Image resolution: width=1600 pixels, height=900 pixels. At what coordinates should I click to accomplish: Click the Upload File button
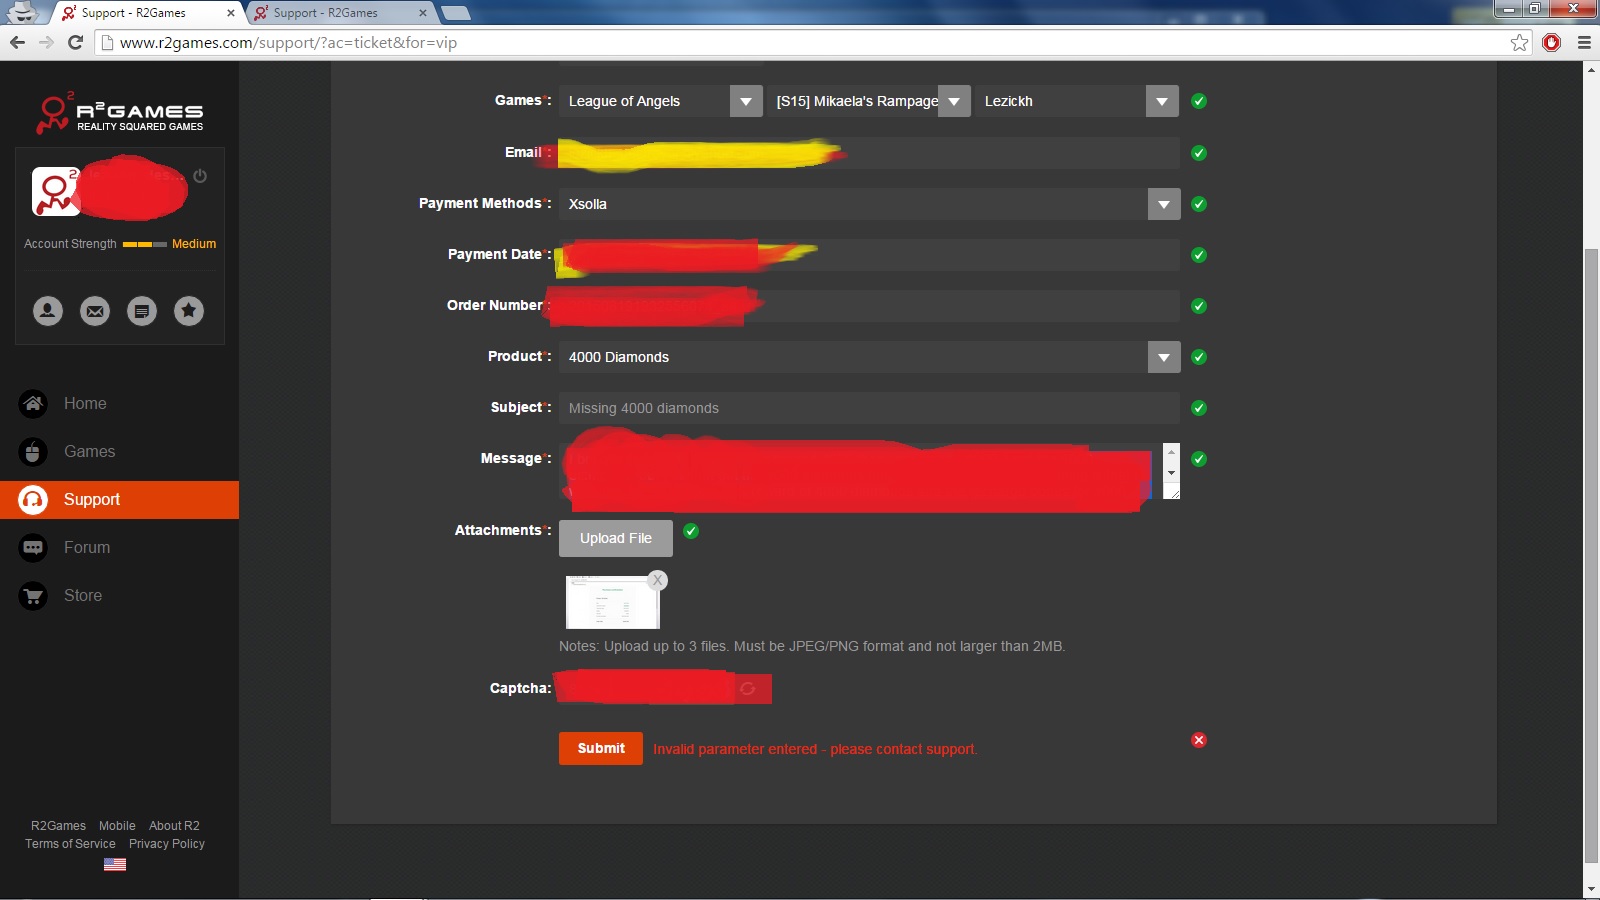tap(615, 538)
